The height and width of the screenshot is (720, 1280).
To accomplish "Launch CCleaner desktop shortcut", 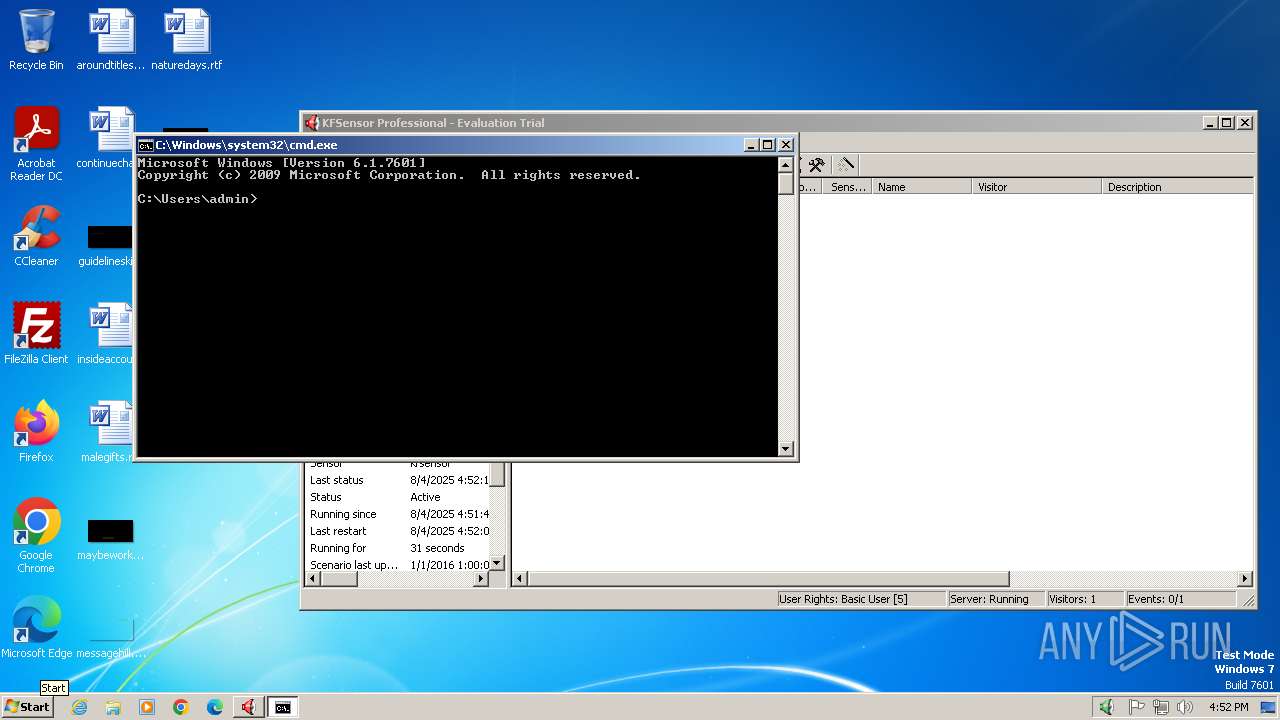I will click(36, 236).
